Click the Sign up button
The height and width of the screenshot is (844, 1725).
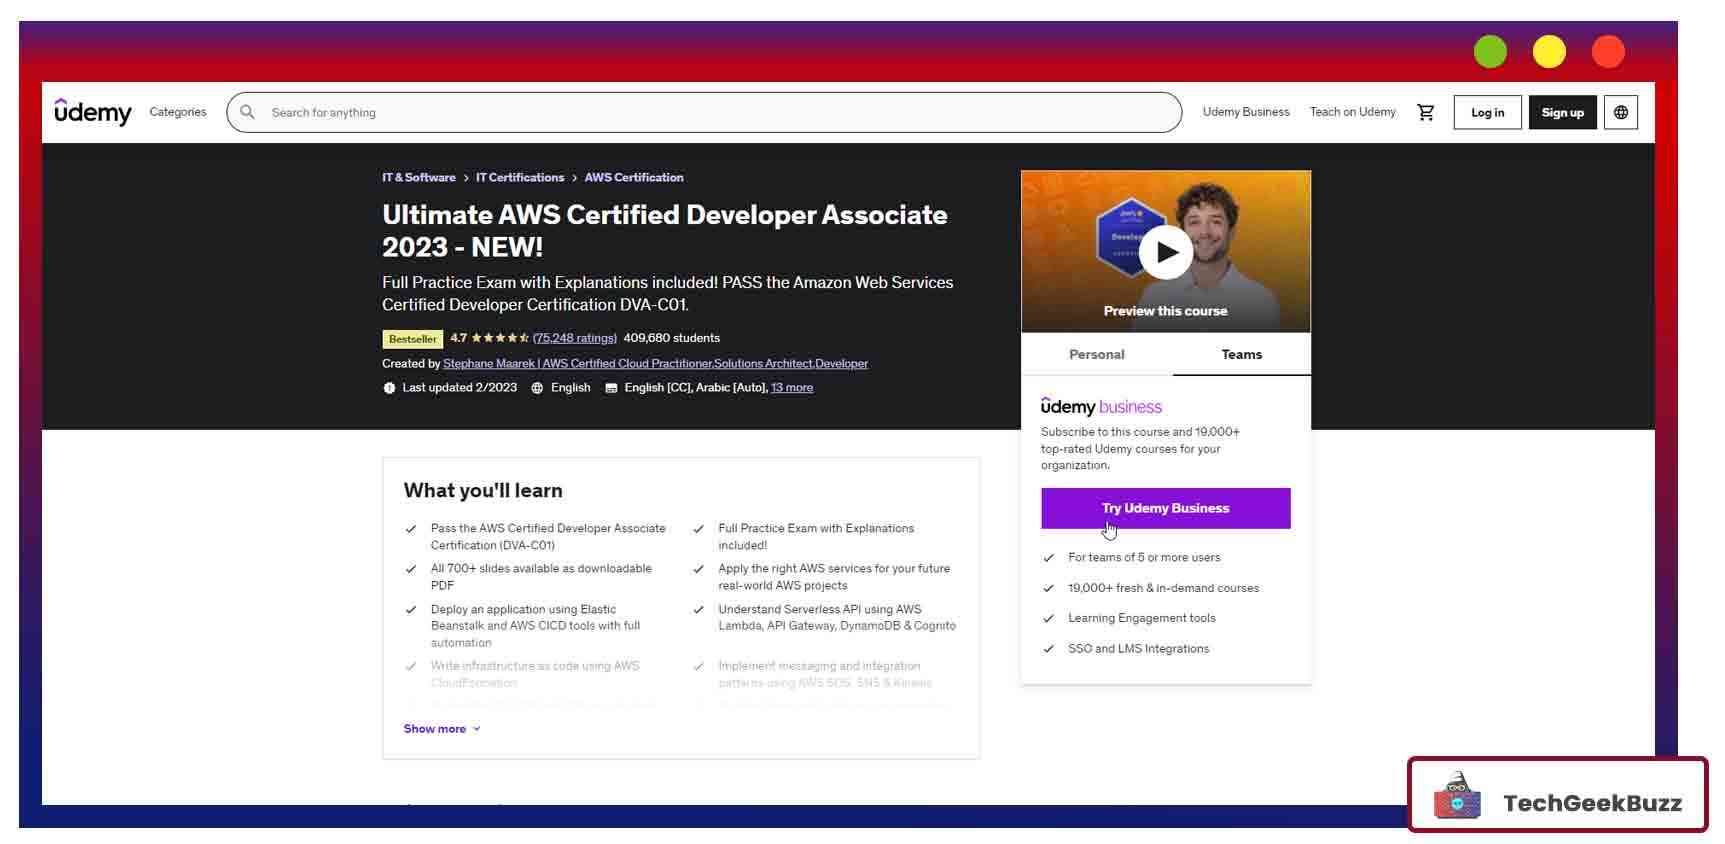(1562, 112)
